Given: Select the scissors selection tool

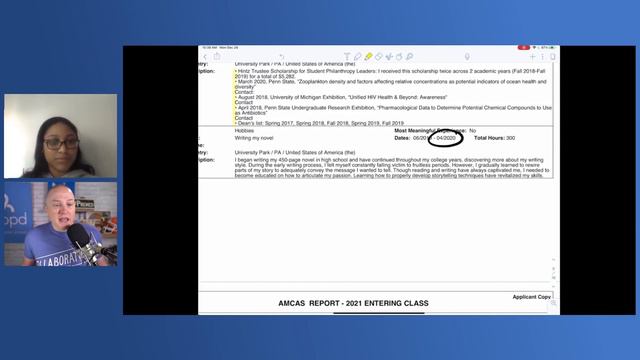Looking at the screenshot, I should (x=389, y=57).
